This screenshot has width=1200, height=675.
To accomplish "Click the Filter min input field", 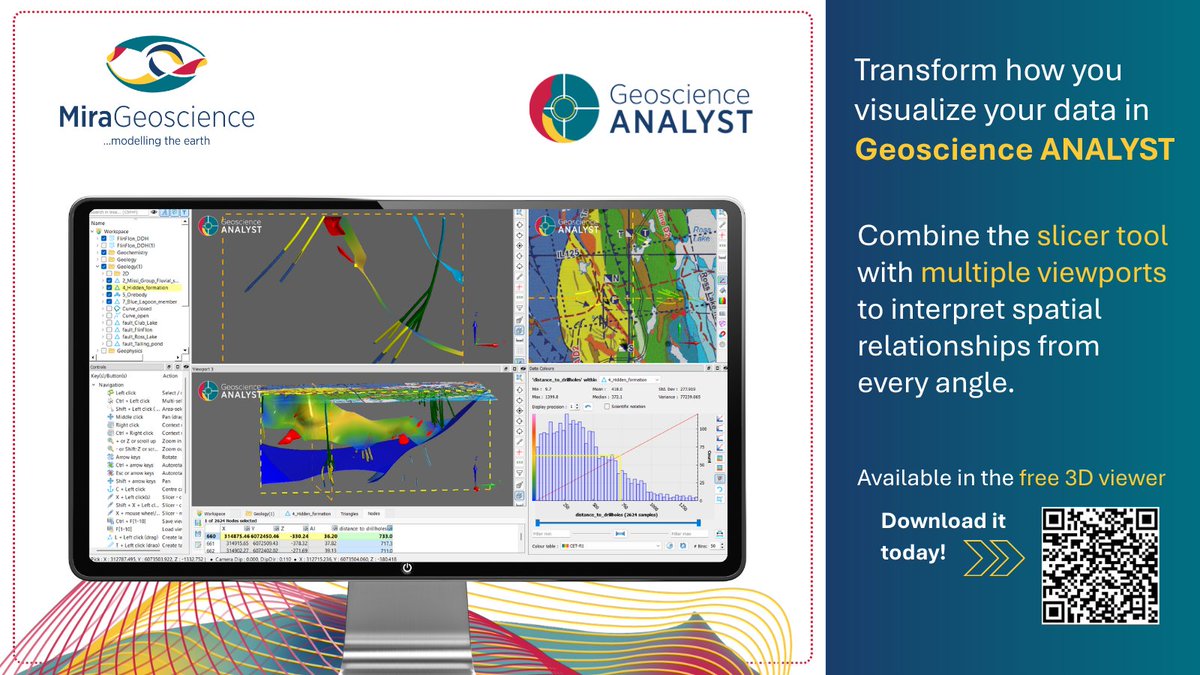I will [551, 533].
